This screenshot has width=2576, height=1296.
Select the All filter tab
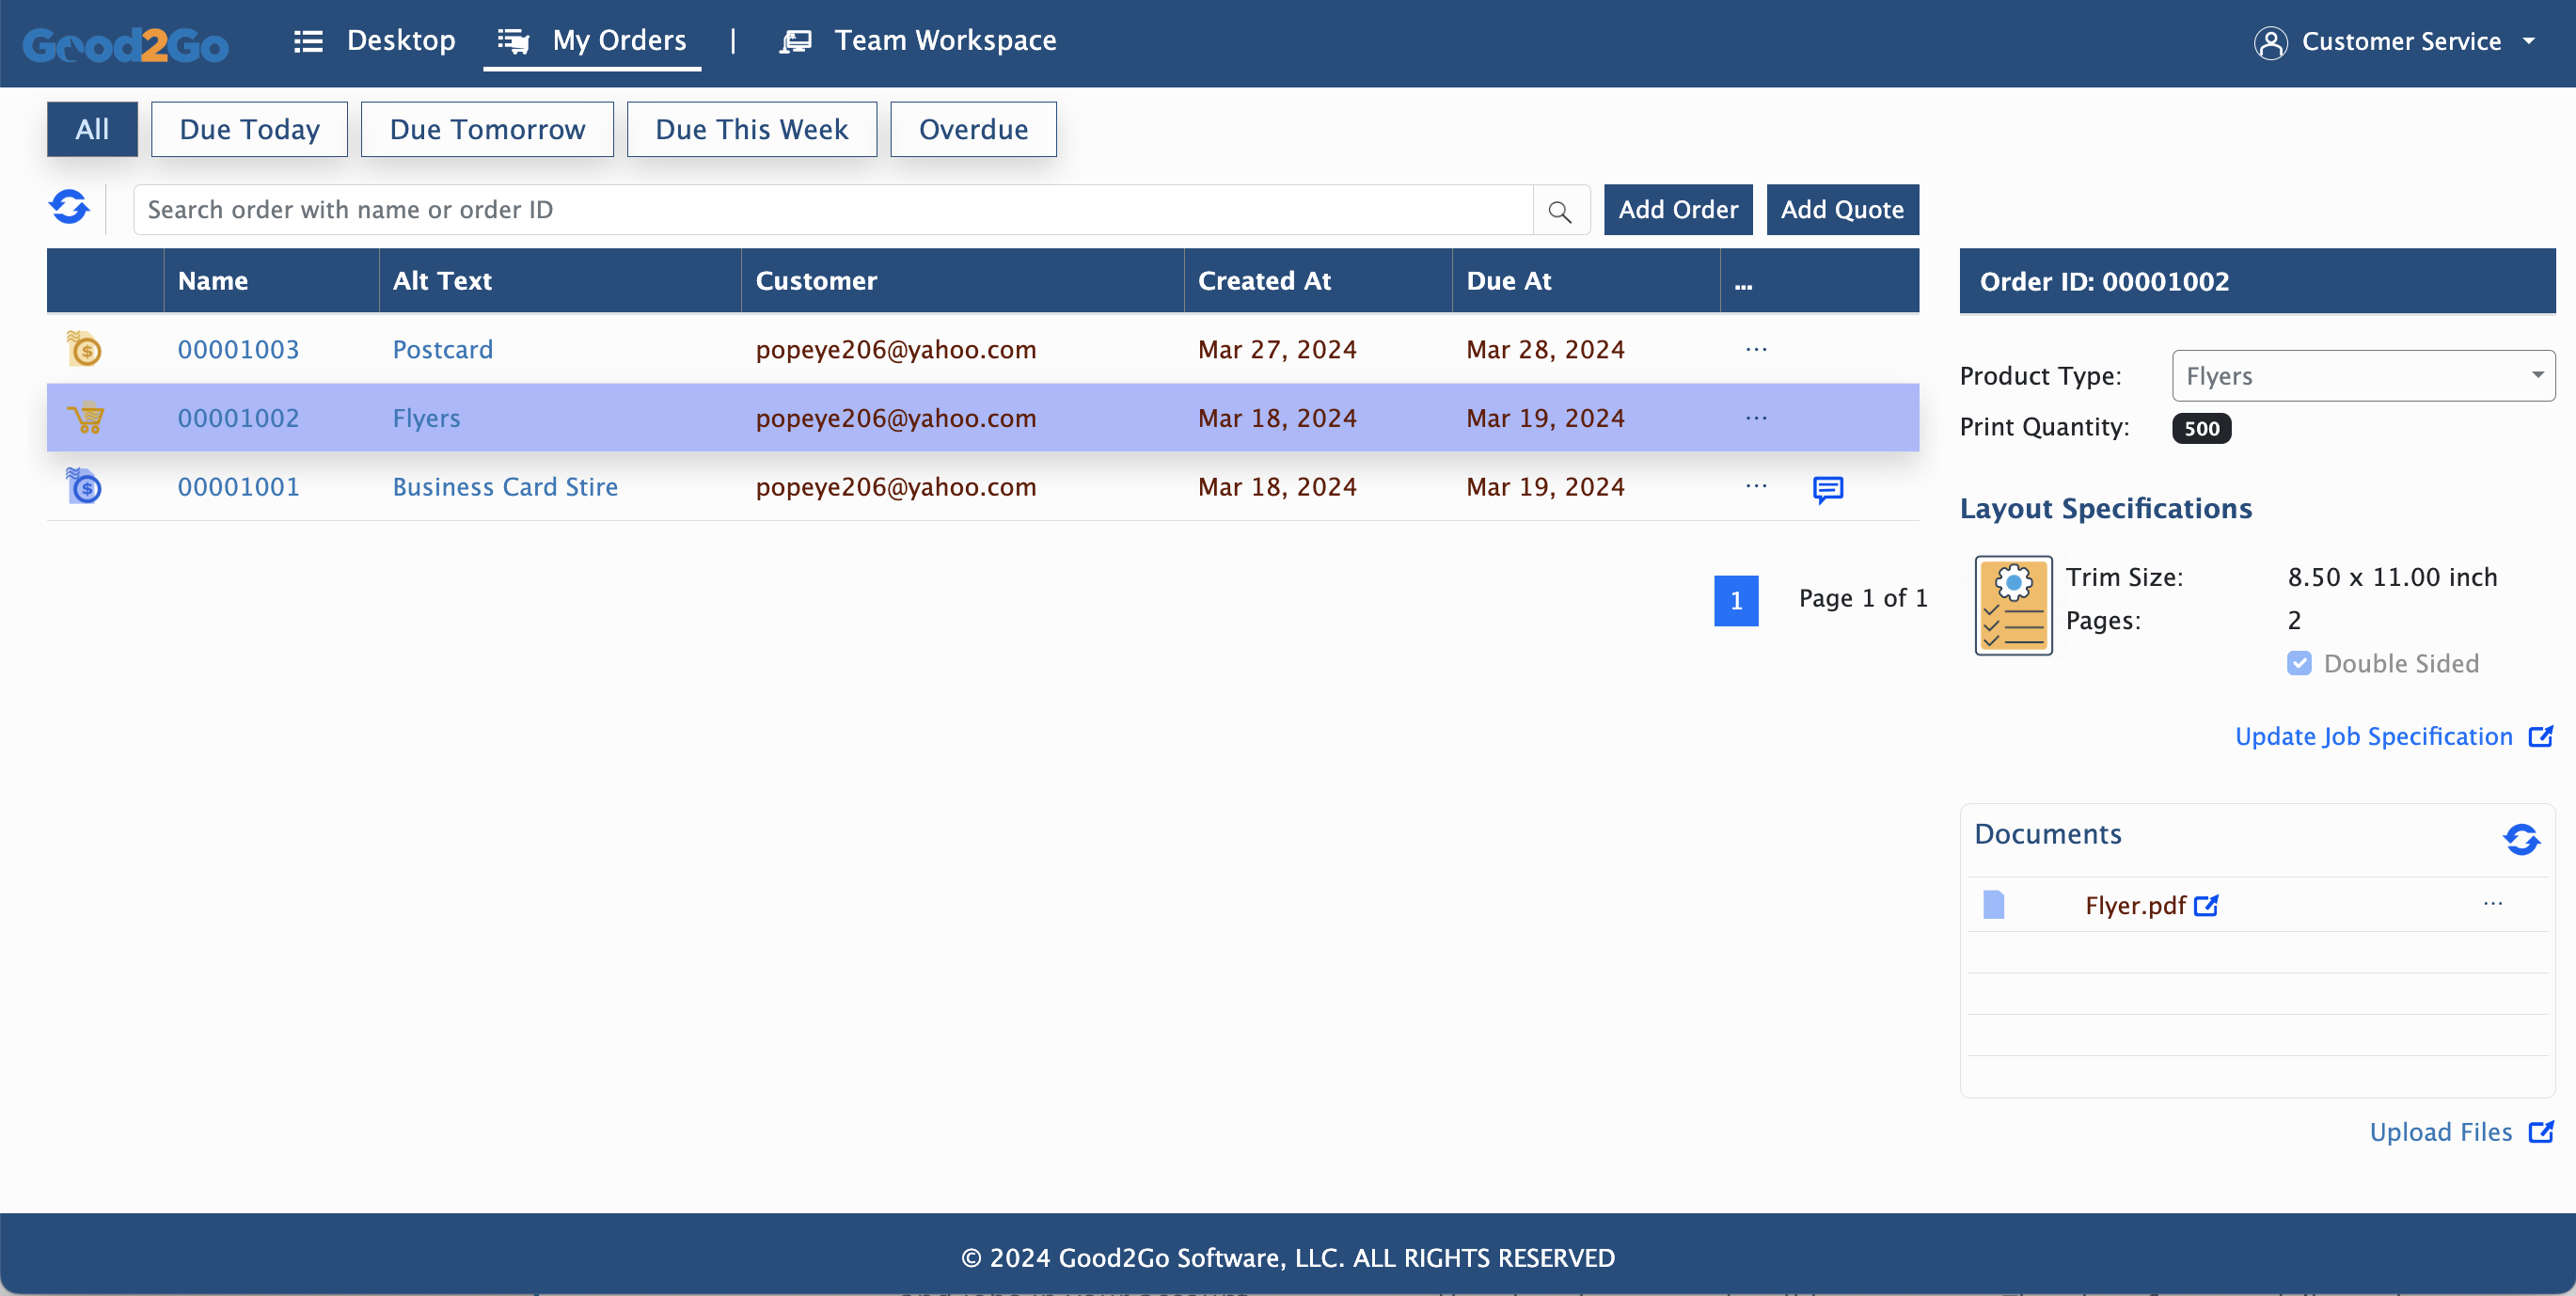[x=92, y=129]
